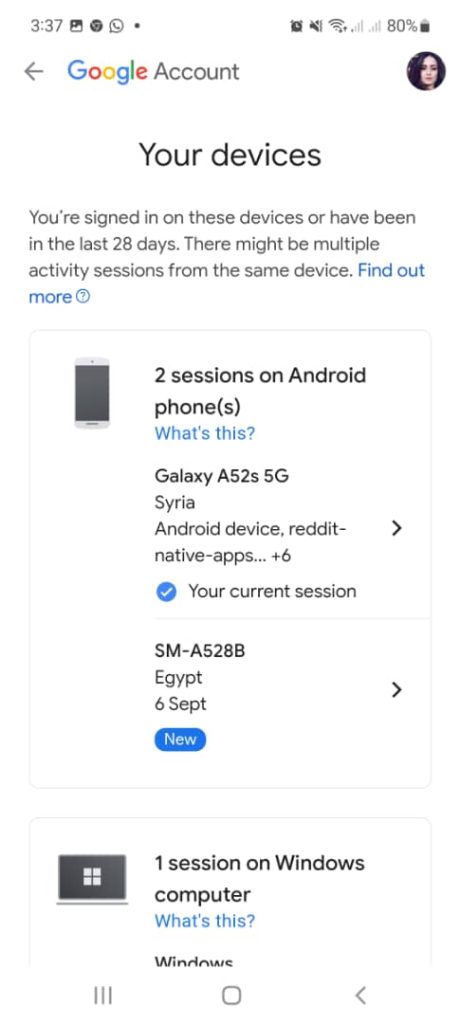Tap the help circle icon after 'more'
Viewport: 460px width, 1024px height.
point(82,297)
